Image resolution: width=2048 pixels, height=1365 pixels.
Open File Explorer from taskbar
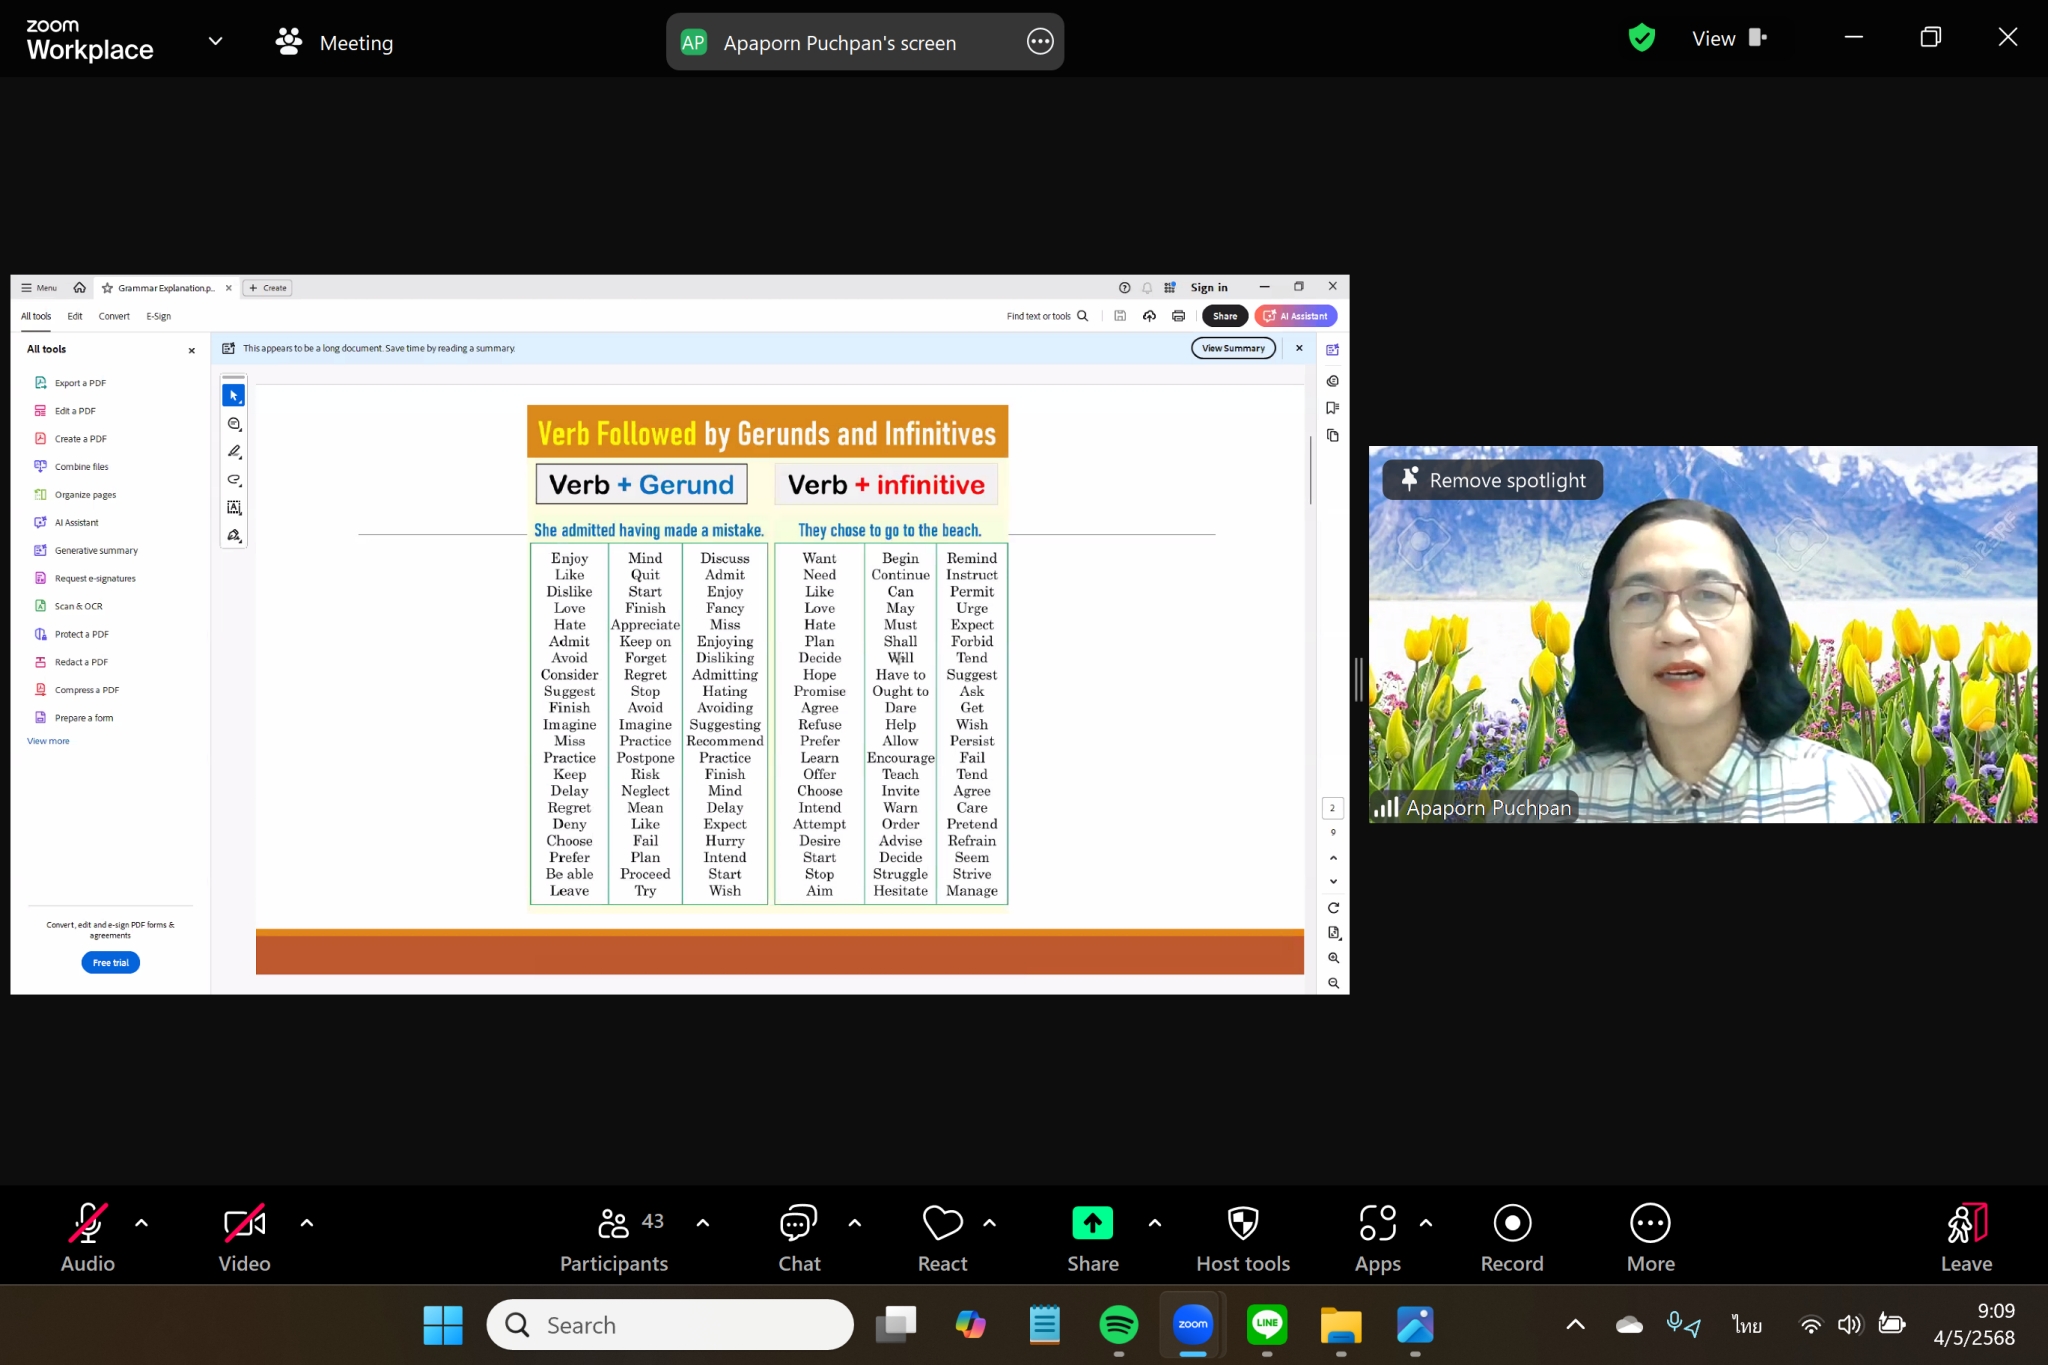tap(1341, 1325)
